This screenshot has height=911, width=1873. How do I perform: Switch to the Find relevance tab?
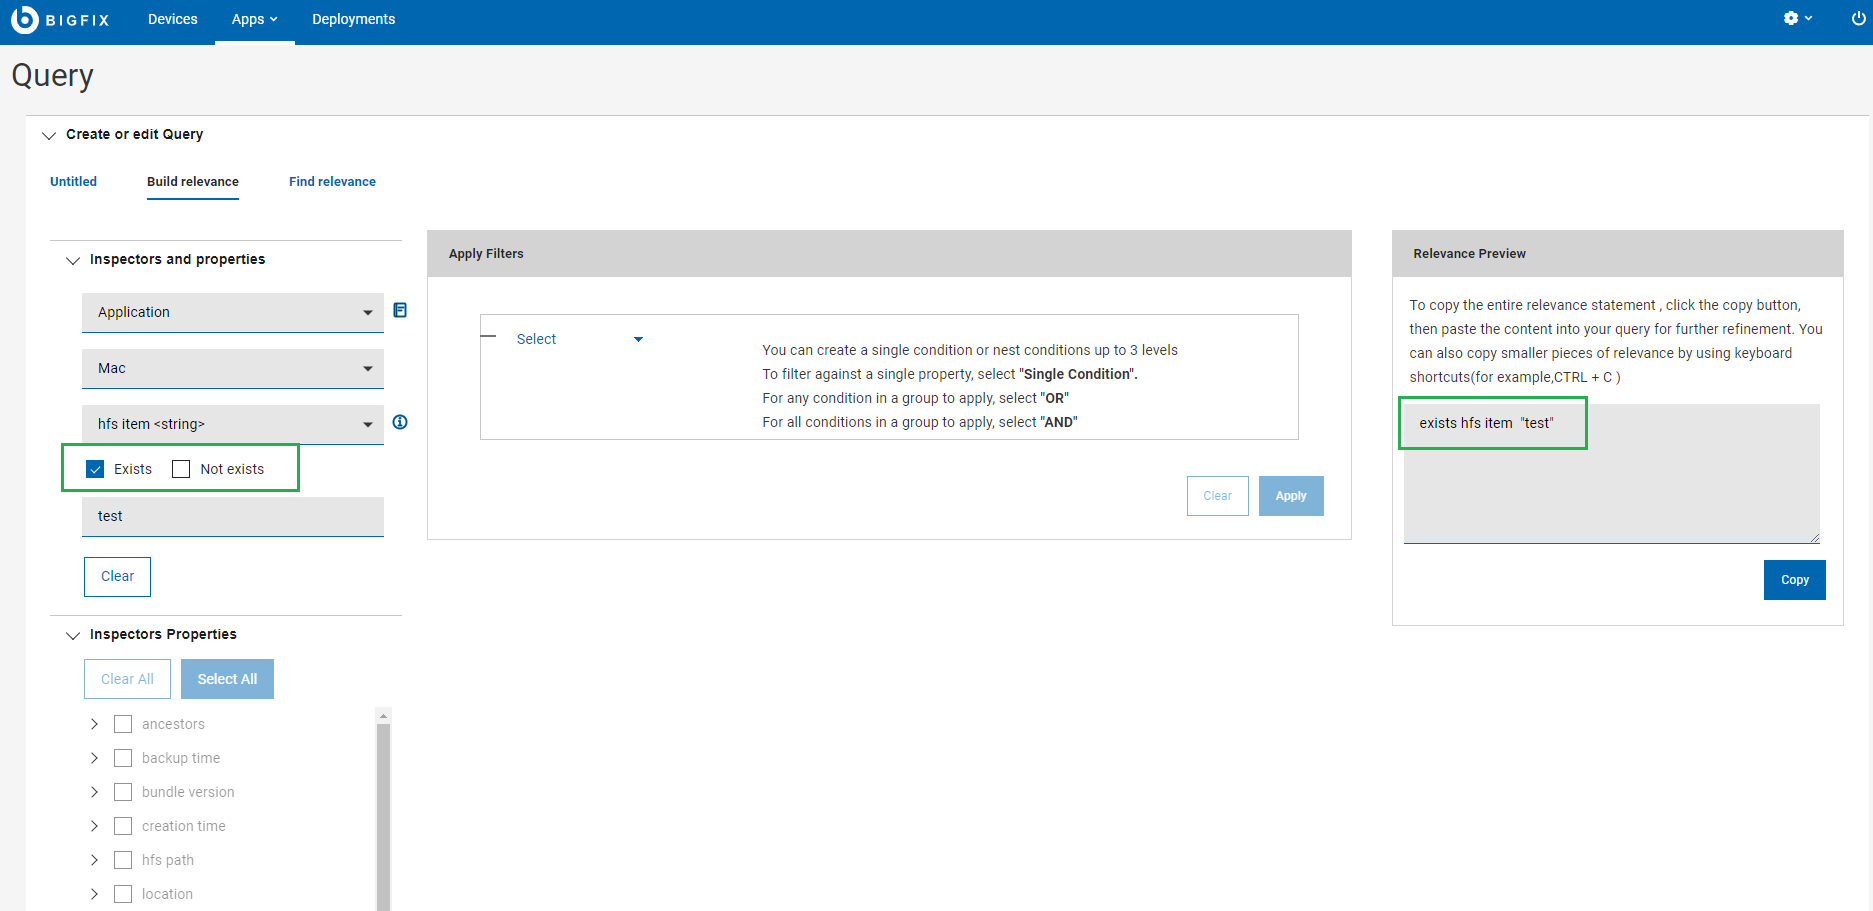pyautogui.click(x=332, y=182)
